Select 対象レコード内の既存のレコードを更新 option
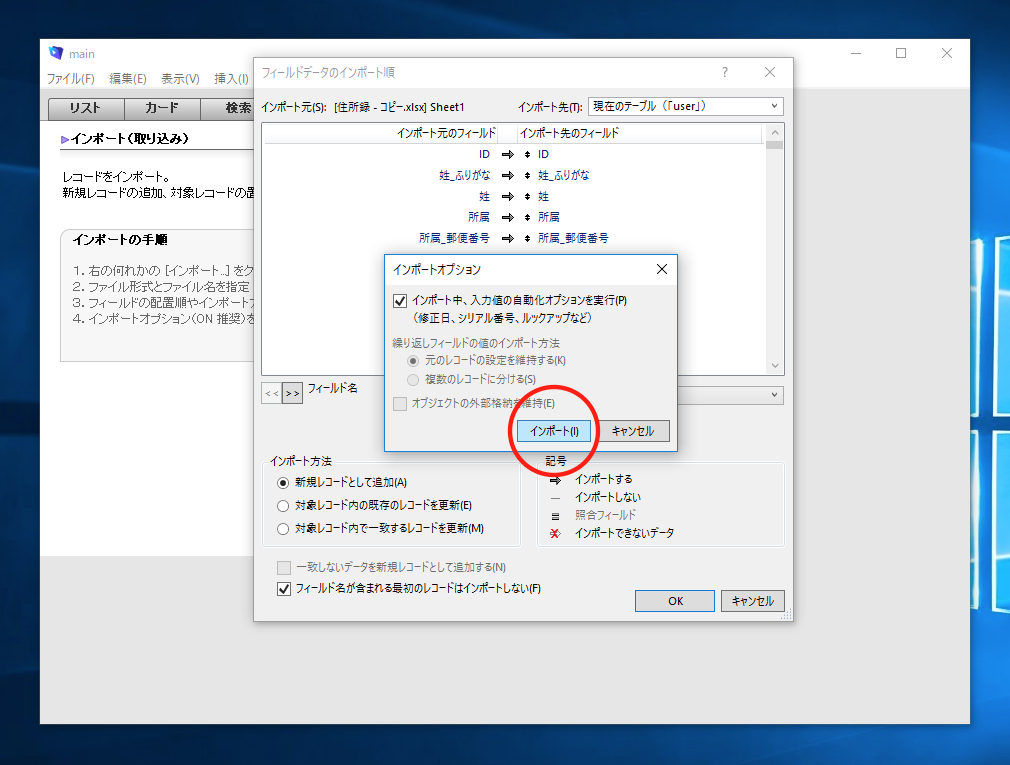1010x765 pixels. tap(283, 506)
